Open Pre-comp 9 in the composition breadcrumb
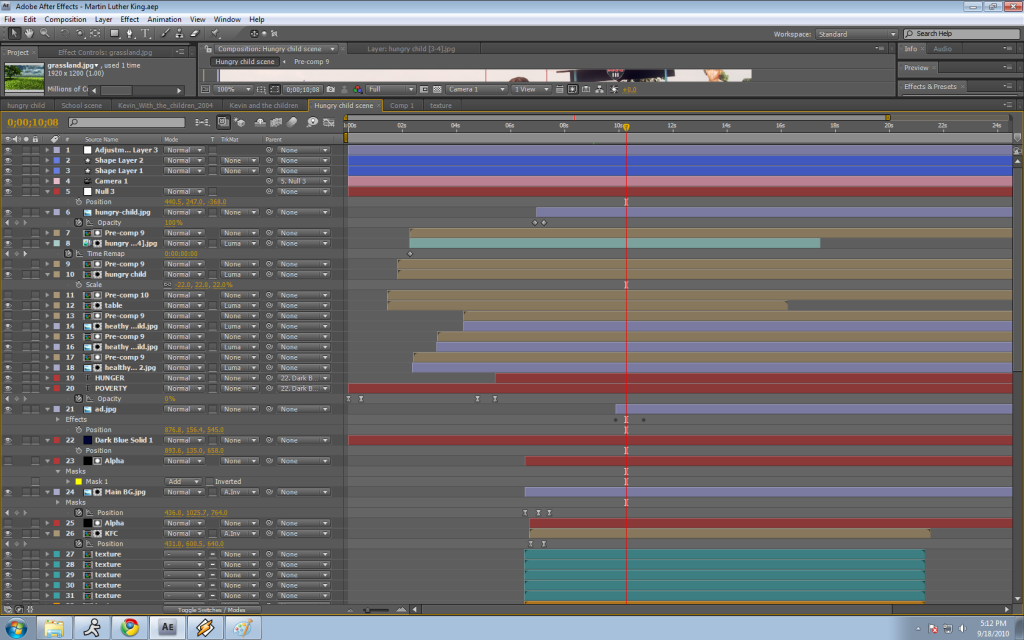The image size is (1024, 640). [311, 62]
